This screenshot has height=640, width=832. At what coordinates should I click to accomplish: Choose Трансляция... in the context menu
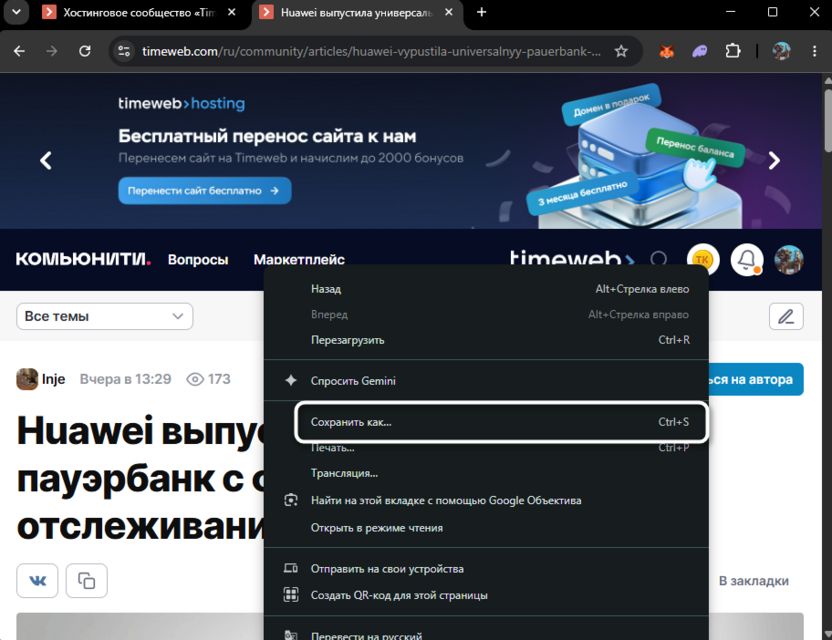[487, 473]
